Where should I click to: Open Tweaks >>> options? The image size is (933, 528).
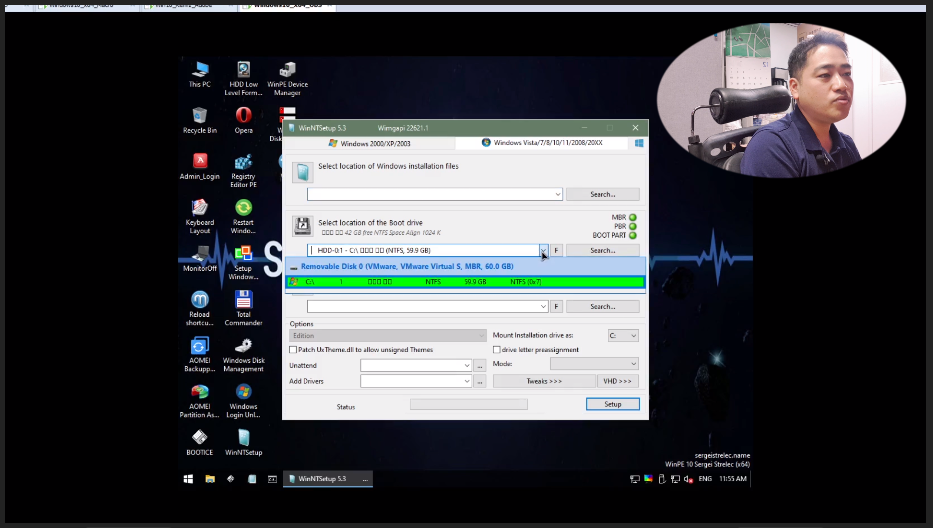click(x=544, y=381)
